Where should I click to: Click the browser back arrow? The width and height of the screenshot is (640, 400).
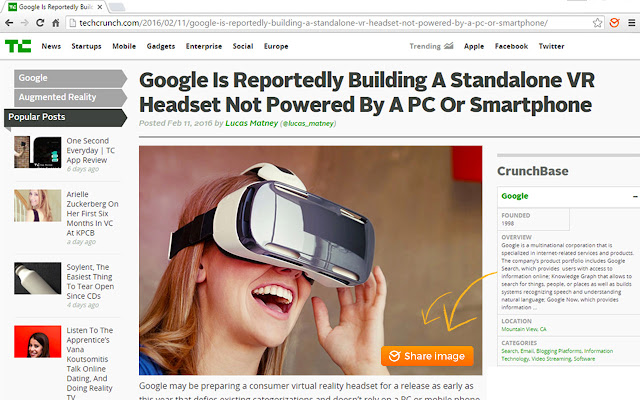tap(9, 23)
